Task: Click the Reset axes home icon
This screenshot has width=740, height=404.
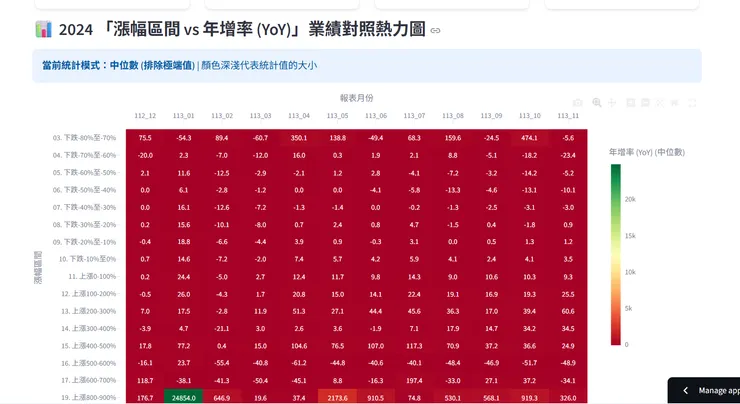Action: pyautogui.click(x=674, y=102)
